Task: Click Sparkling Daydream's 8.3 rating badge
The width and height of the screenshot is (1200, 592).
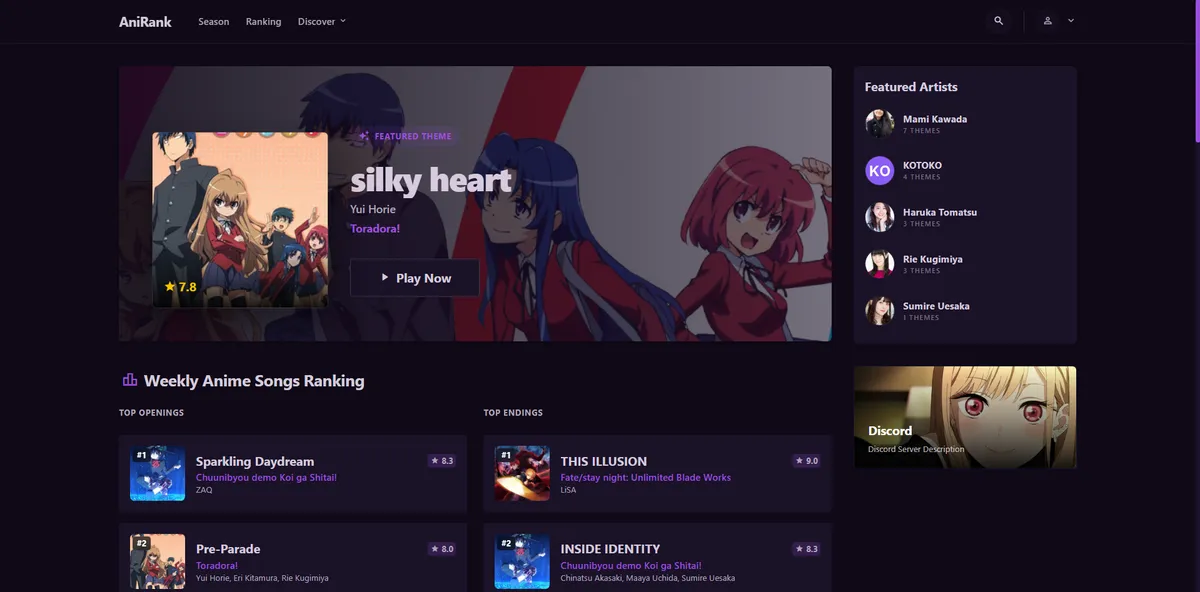Action: pos(441,461)
